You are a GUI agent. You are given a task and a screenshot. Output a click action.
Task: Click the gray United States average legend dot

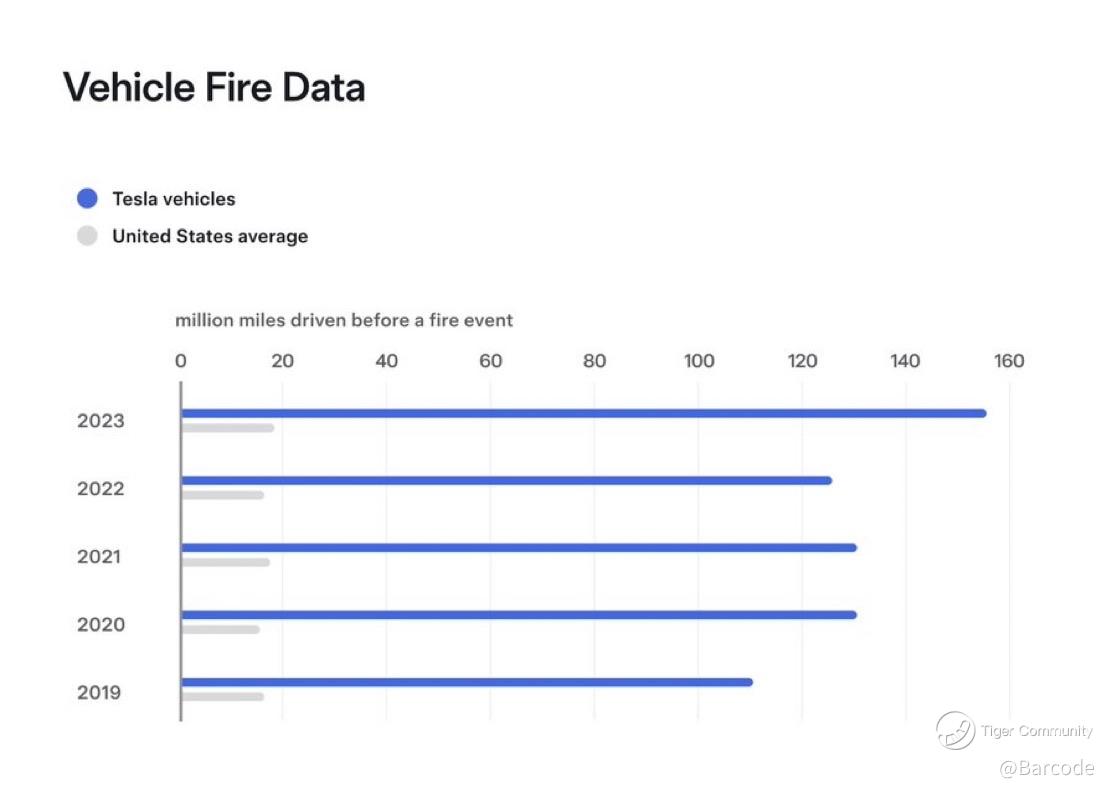tap(88, 237)
